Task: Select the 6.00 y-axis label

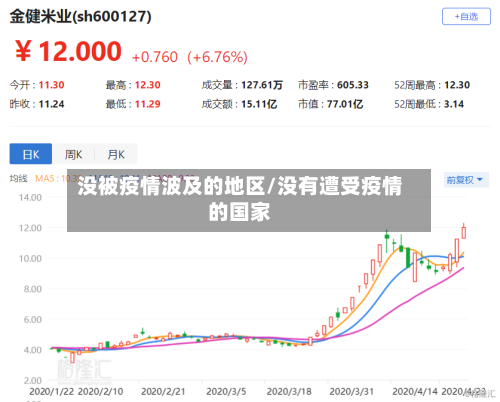Action: point(33,320)
